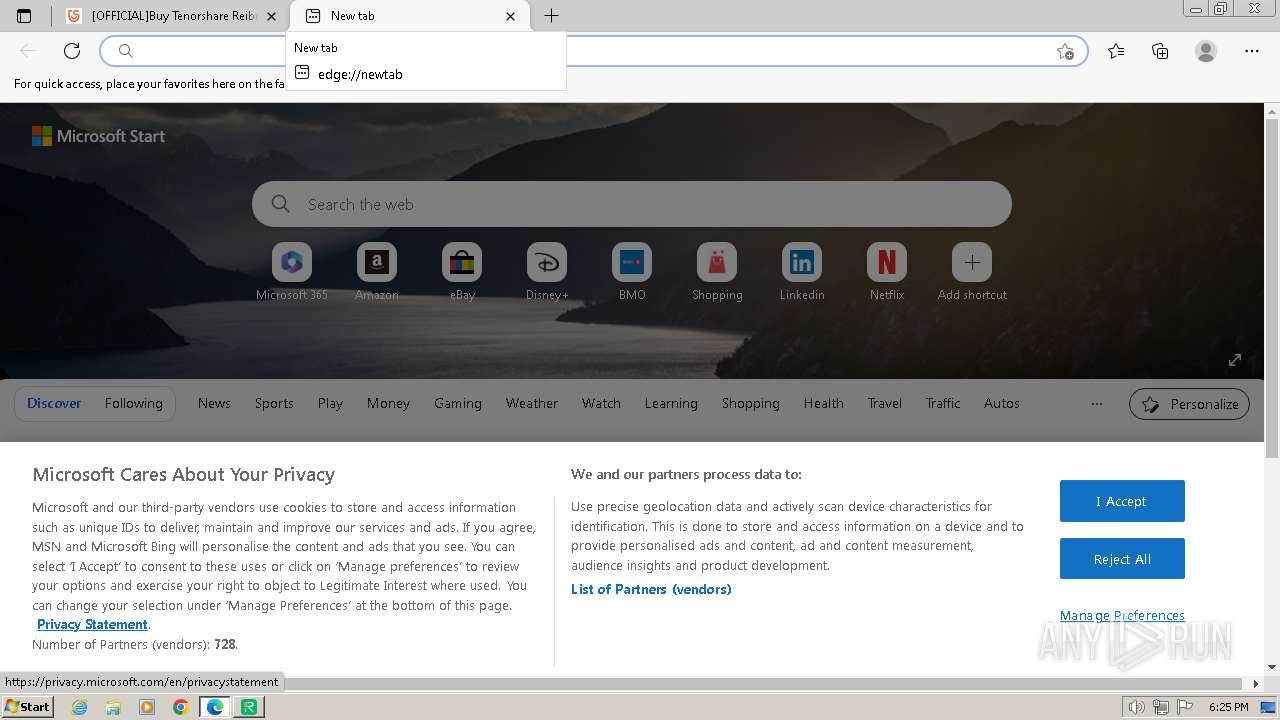Open the Favorites list icon

(x=1116, y=51)
